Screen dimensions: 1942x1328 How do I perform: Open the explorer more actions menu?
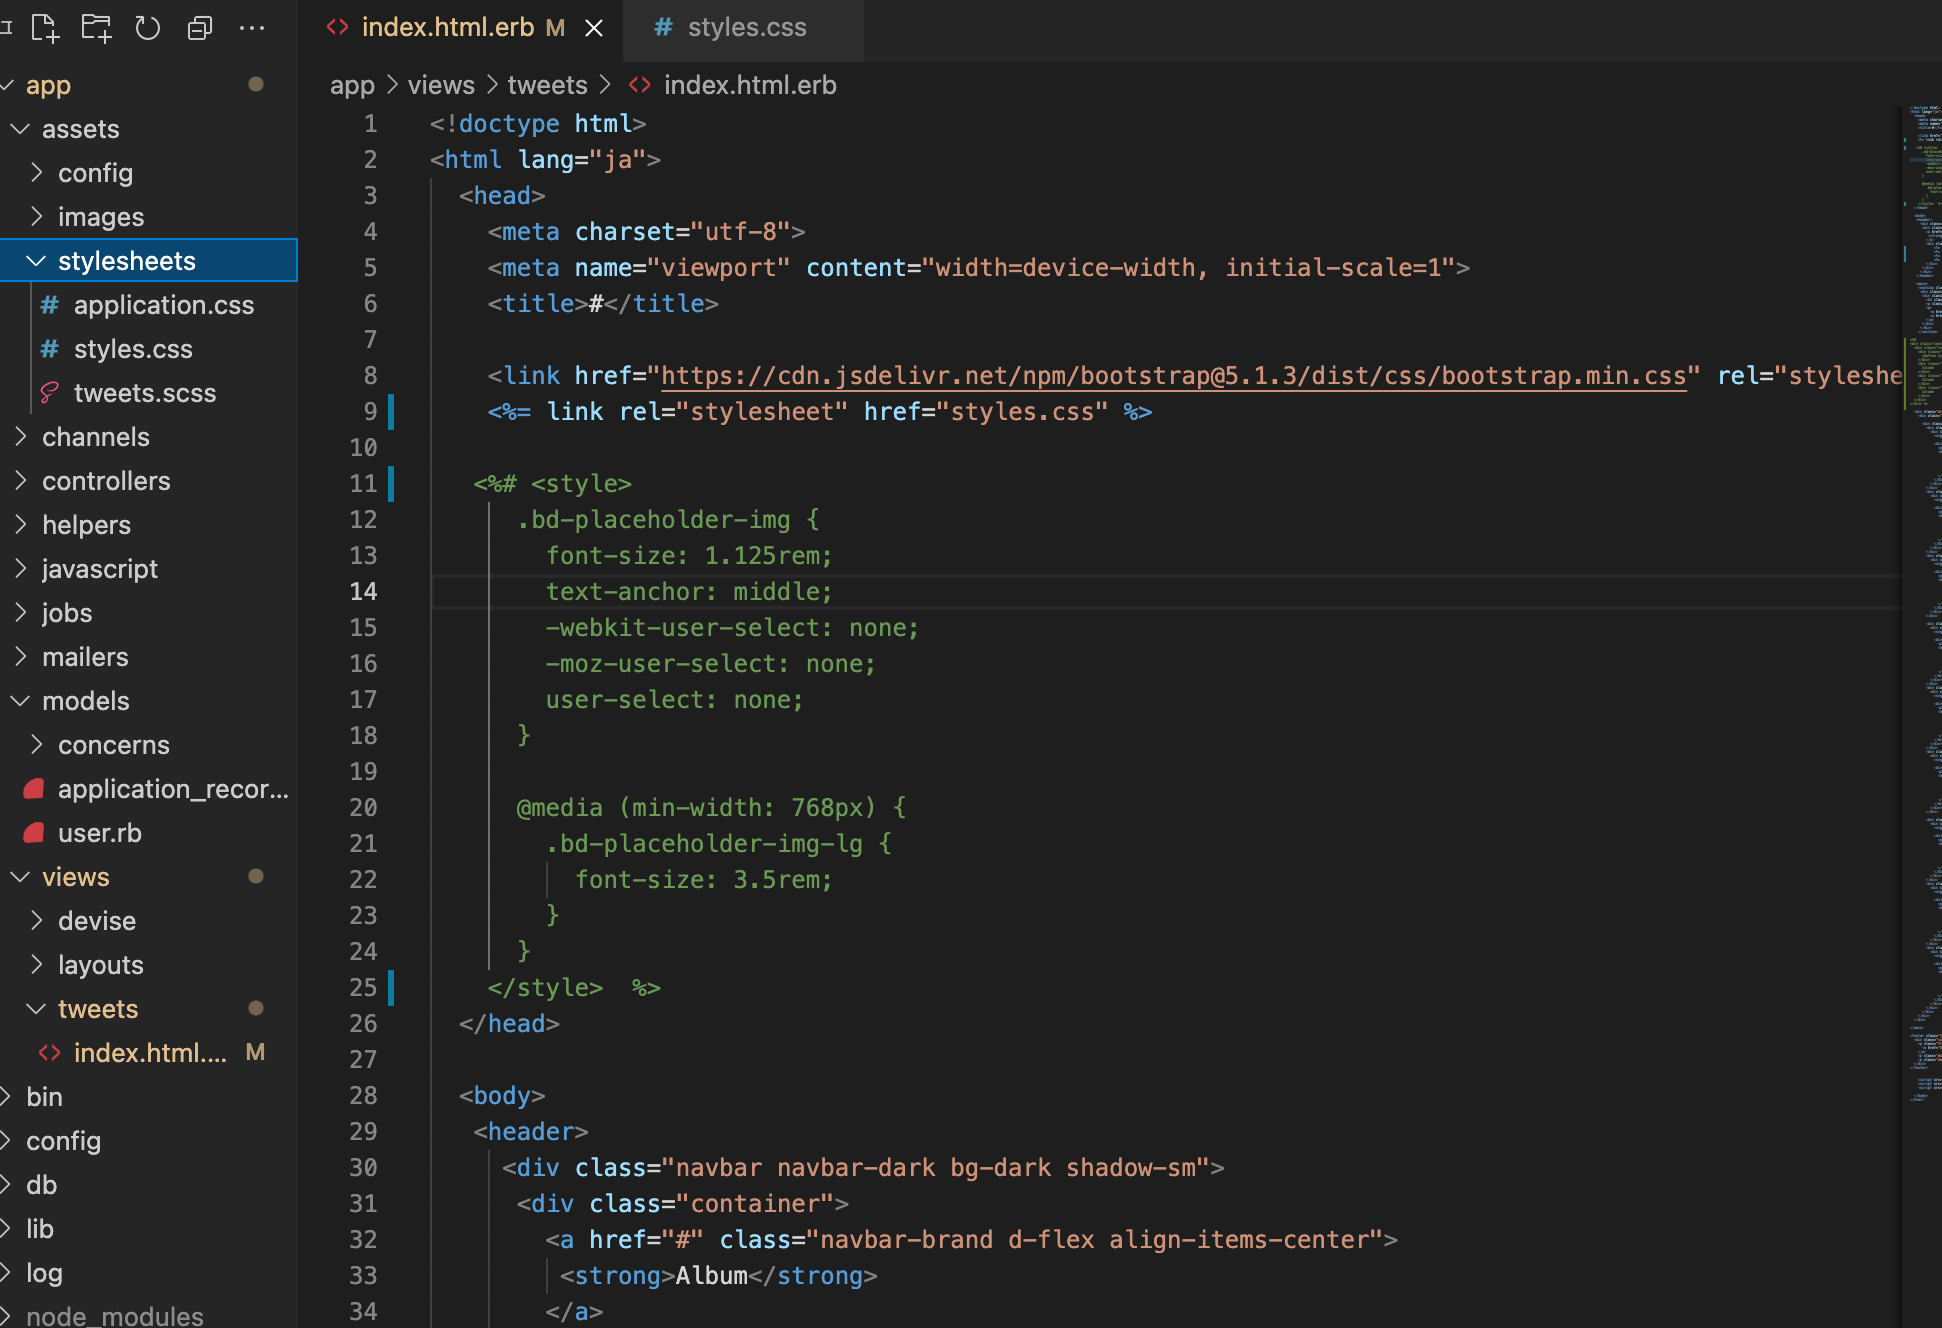pos(252,28)
